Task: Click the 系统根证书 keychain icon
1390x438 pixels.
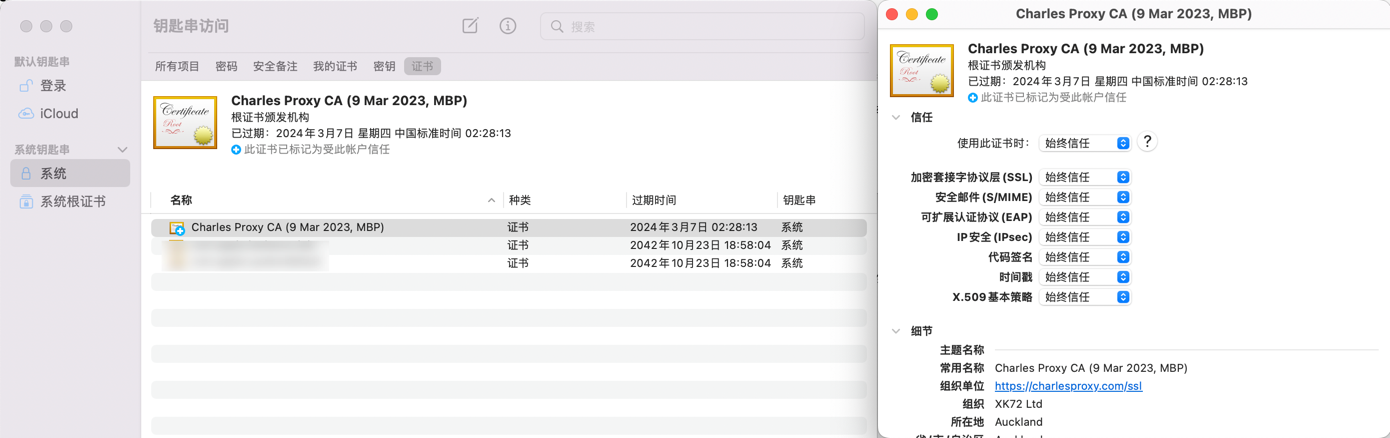Action: pyautogui.click(x=27, y=202)
